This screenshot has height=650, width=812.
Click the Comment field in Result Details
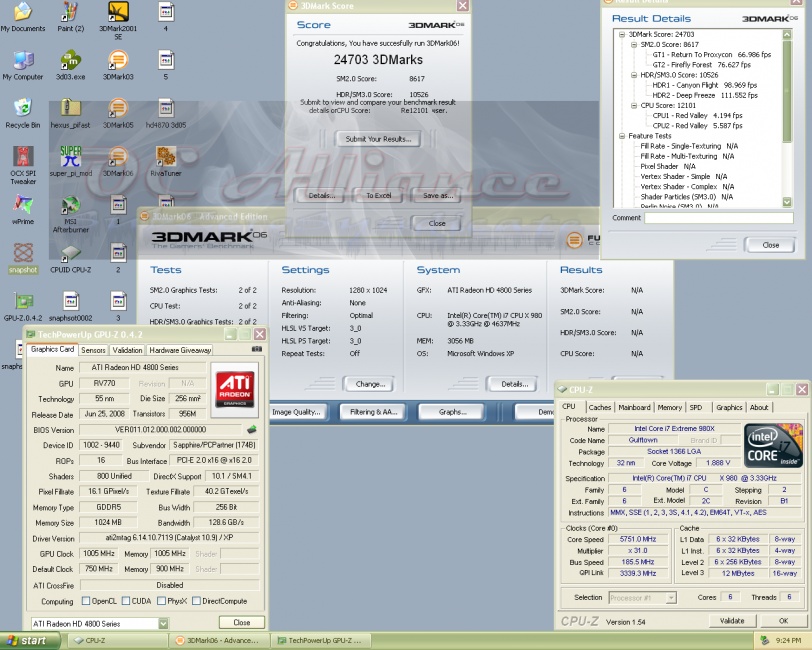718,218
